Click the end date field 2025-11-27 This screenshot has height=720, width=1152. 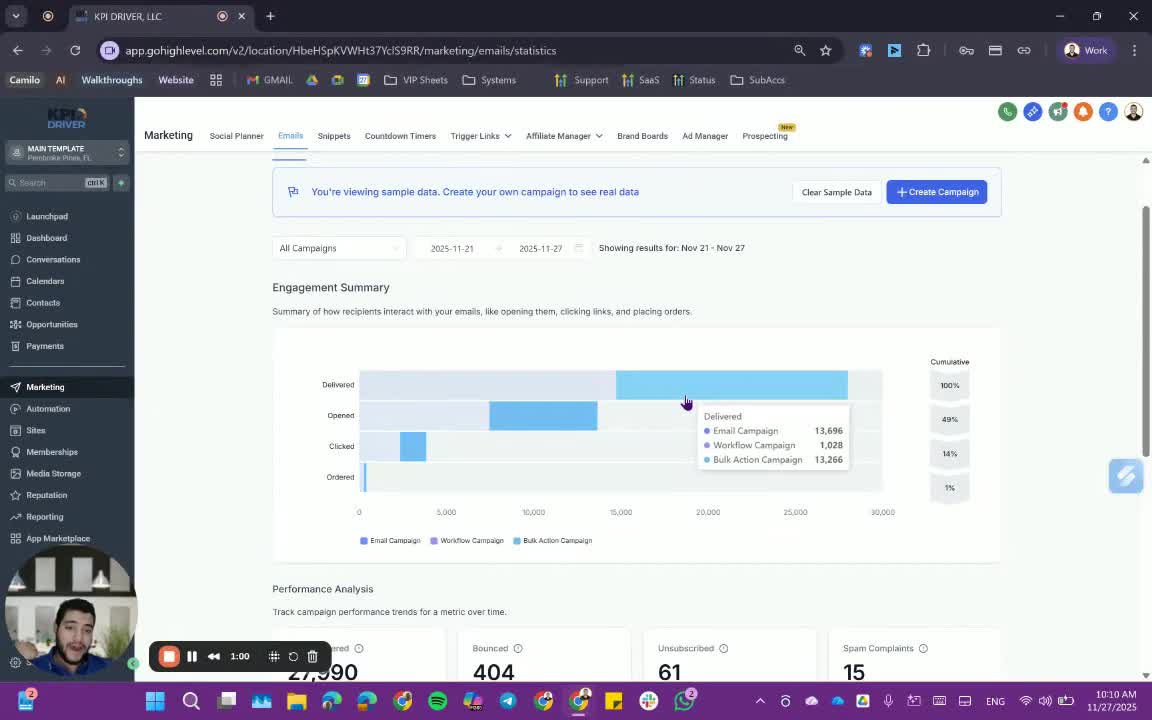pos(541,248)
